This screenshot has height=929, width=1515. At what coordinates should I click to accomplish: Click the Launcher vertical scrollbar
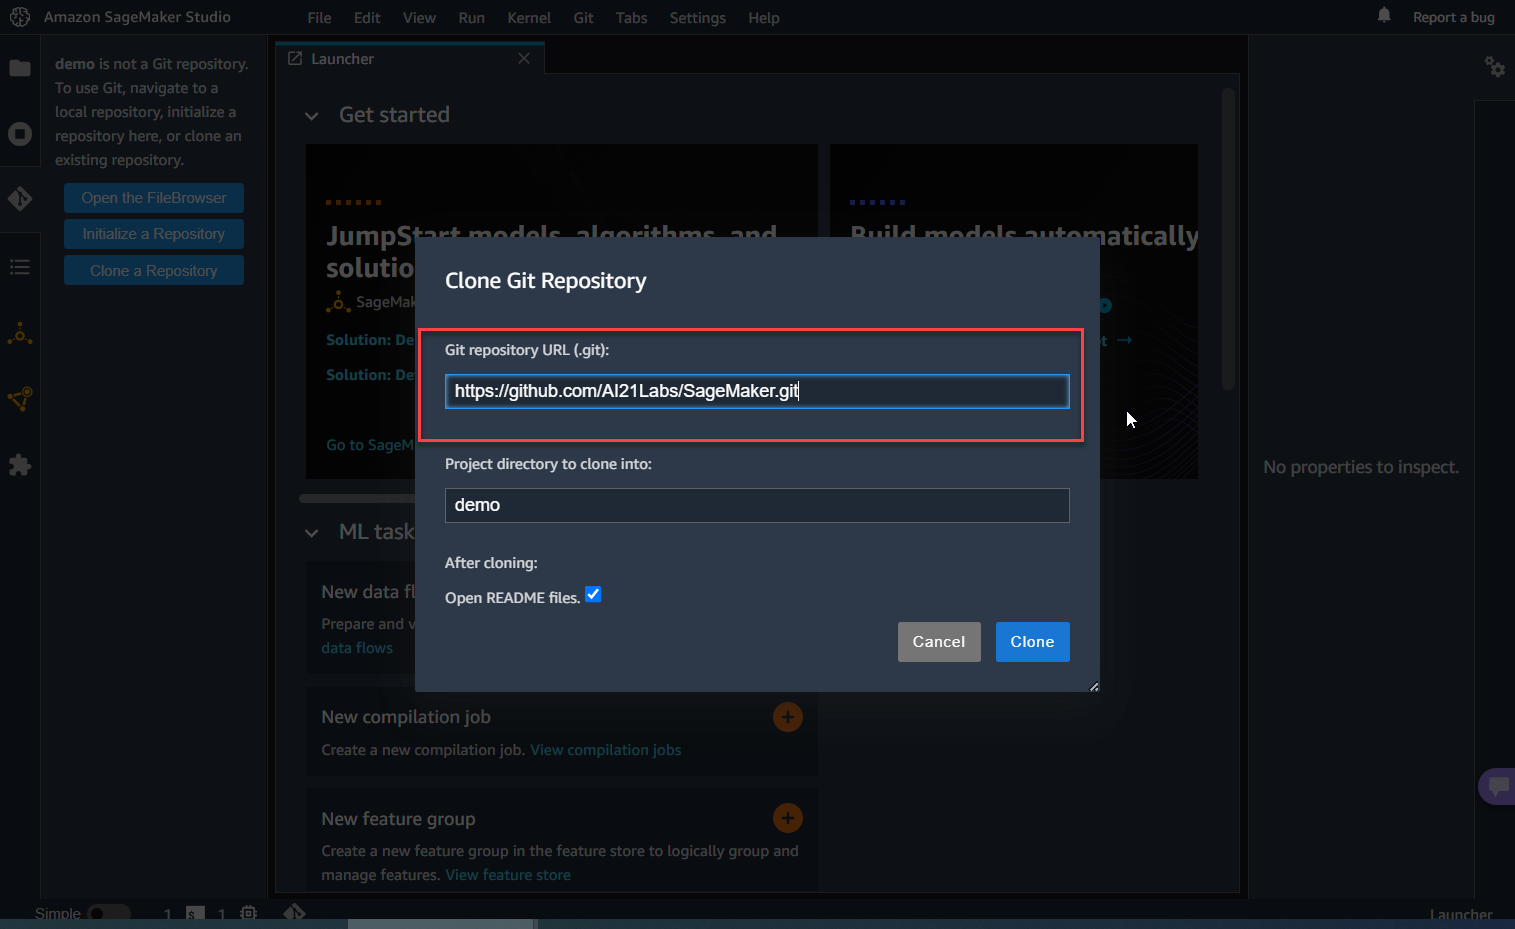pos(1229,240)
